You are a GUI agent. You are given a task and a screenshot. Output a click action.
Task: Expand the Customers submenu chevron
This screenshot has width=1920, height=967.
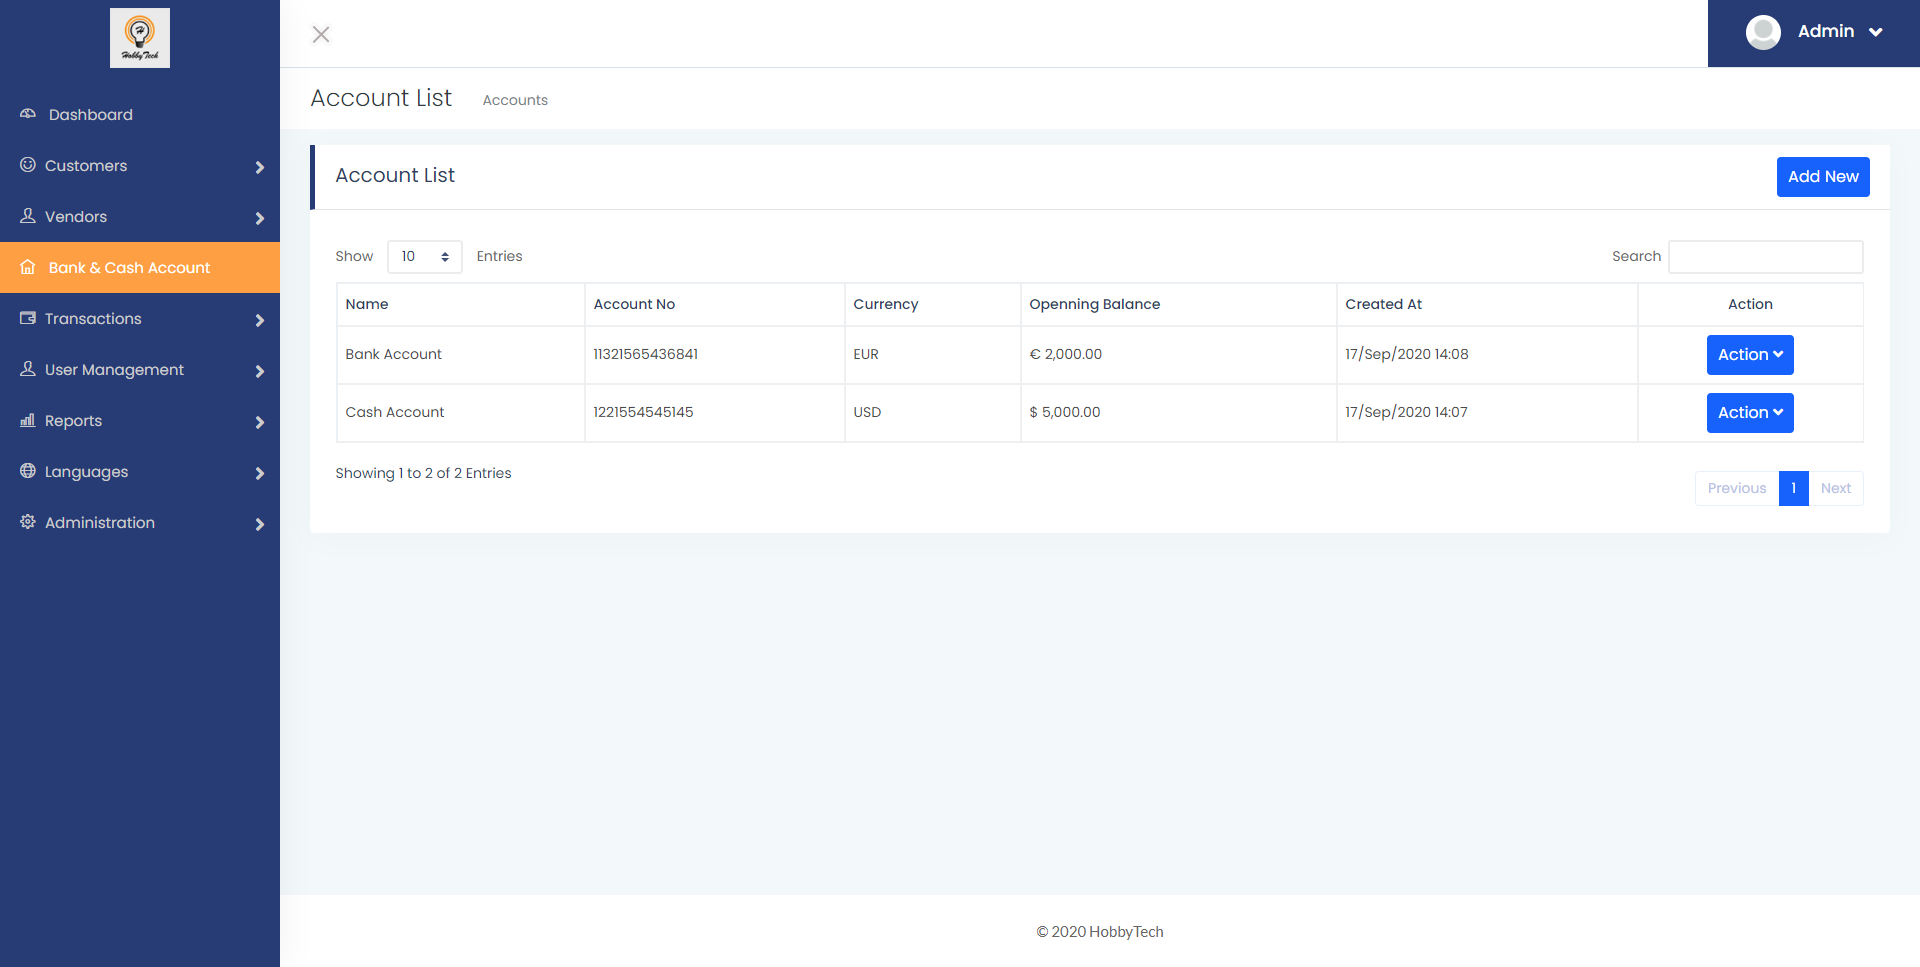coord(260,167)
